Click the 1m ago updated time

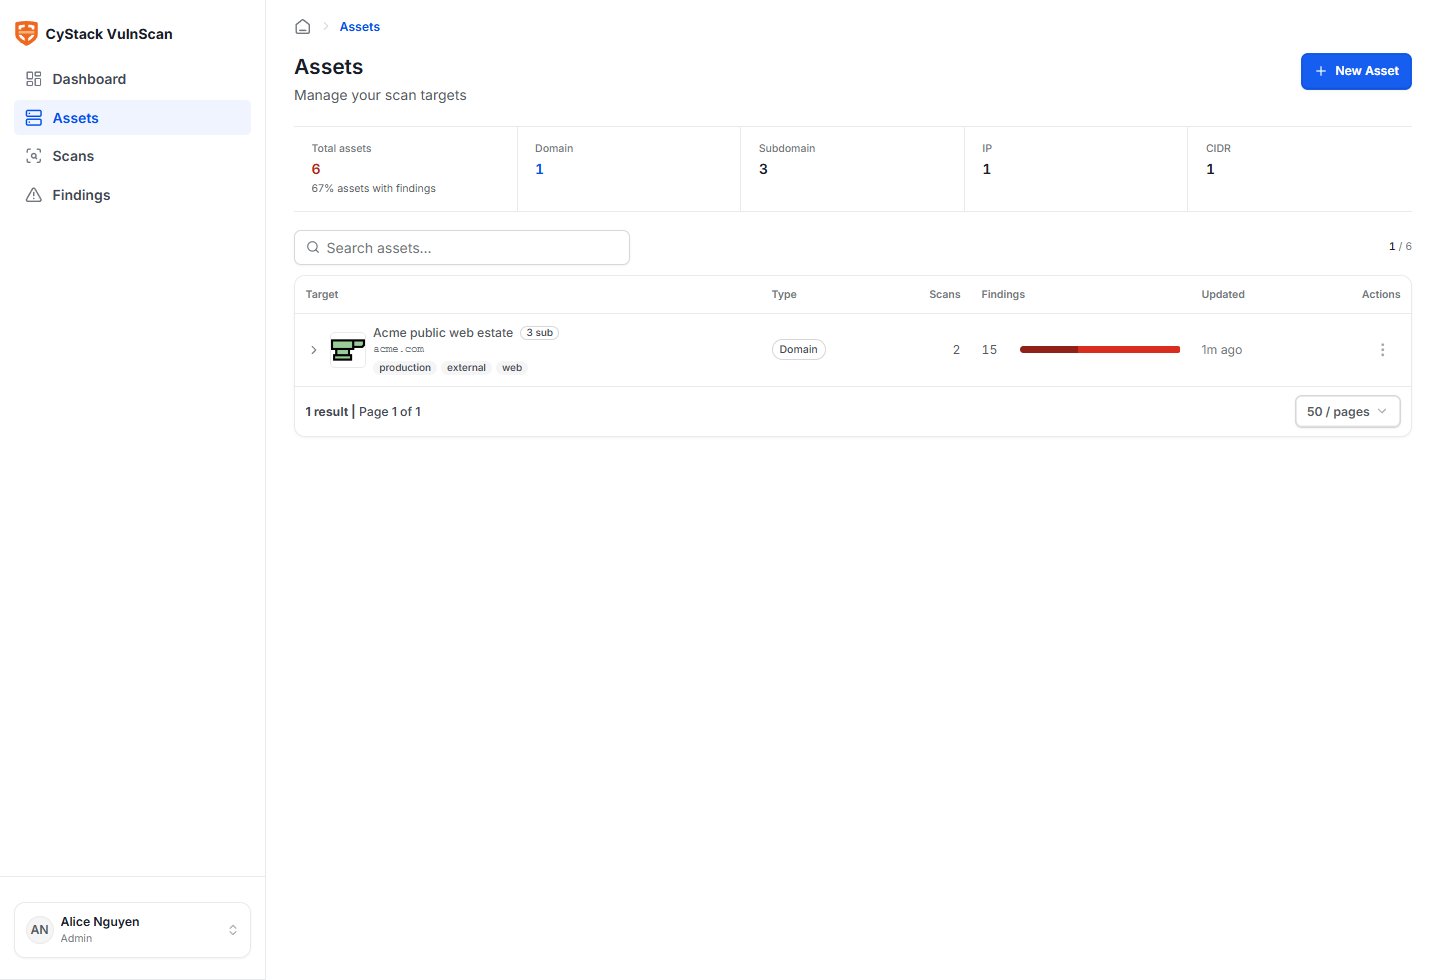(1222, 350)
